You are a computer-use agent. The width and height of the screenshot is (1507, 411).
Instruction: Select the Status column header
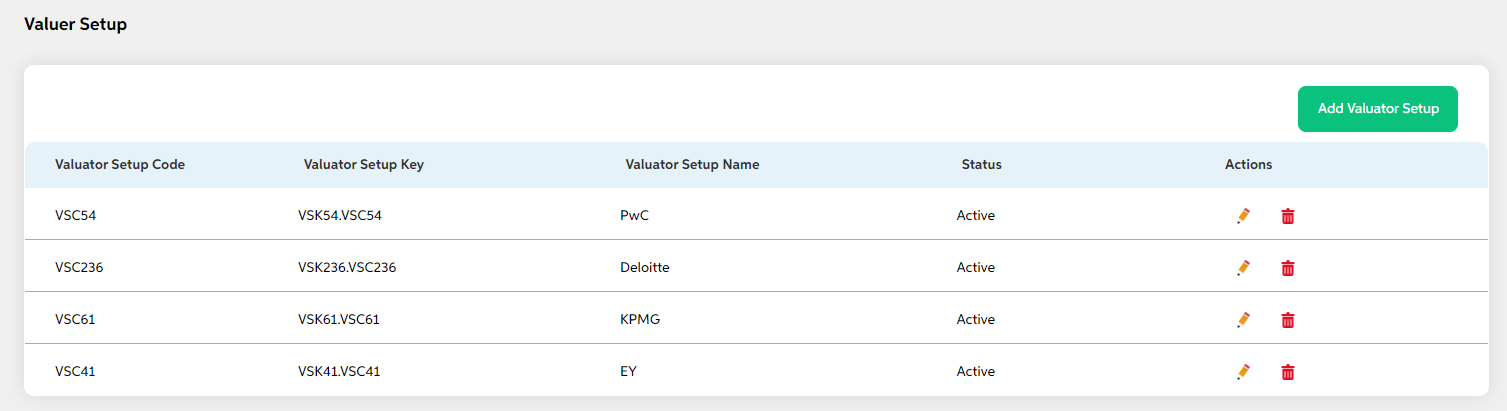point(981,164)
